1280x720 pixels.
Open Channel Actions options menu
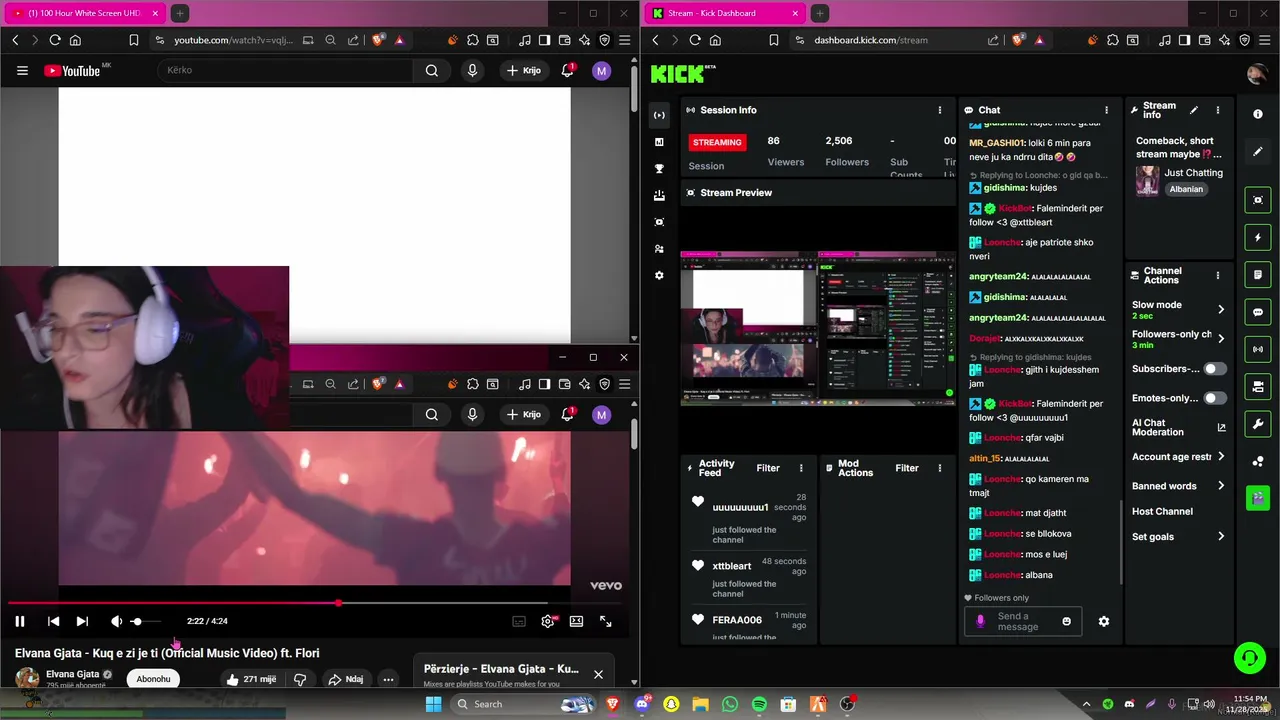click(1217, 275)
